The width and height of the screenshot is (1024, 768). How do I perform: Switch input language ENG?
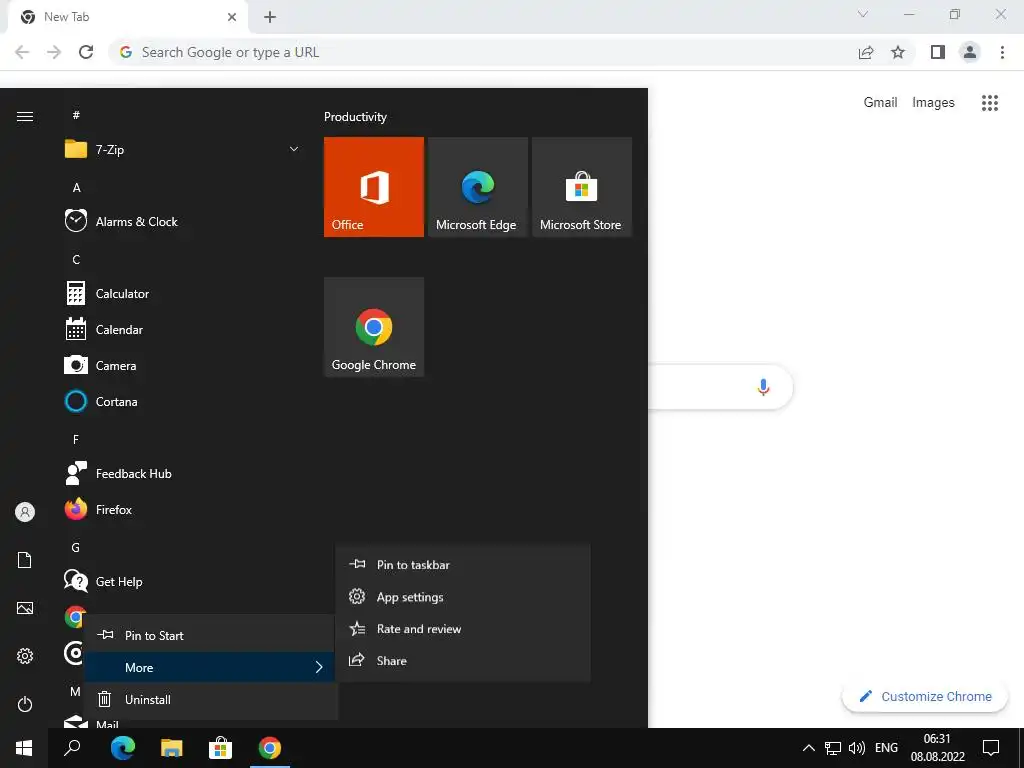point(886,748)
